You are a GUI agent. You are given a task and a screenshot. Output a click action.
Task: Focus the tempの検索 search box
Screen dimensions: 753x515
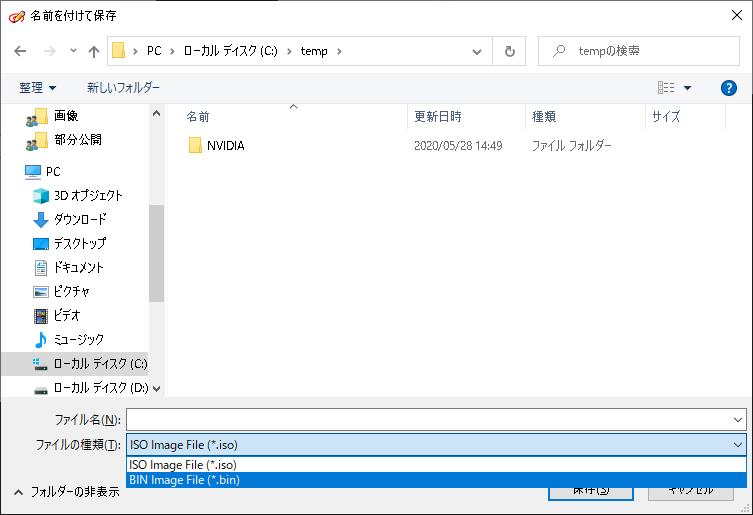pos(639,51)
